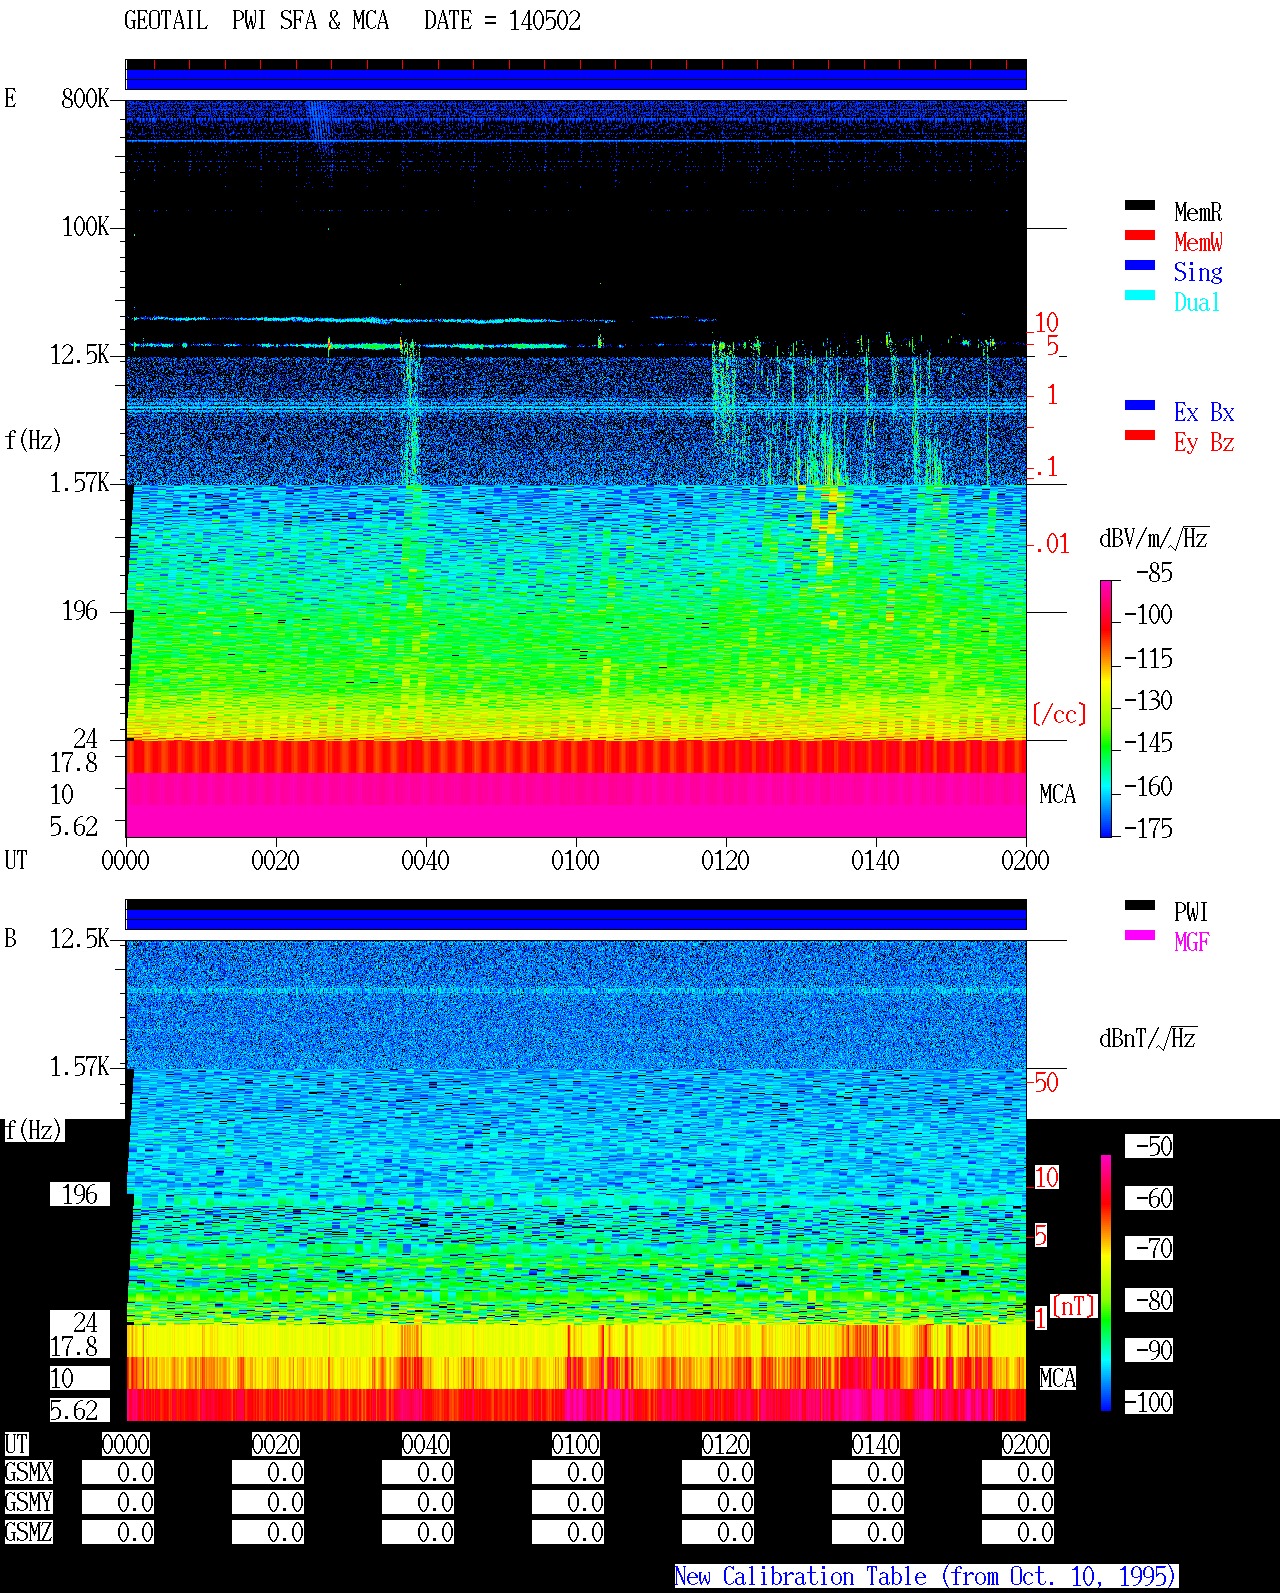This screenshot has height=1593, width=1280.
Task: Click the blue Ex Bx legend swatch
Action: [x=1140, y=406]
